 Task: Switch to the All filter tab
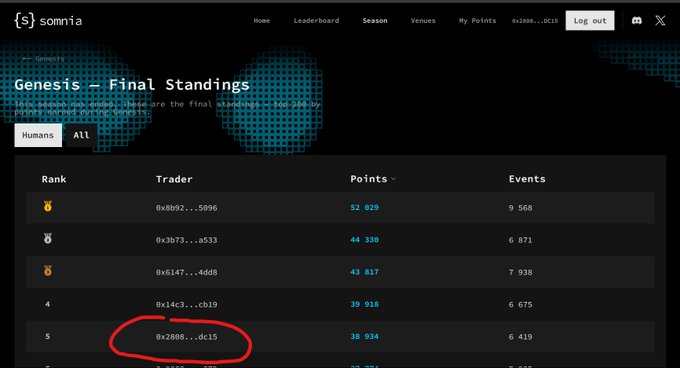point(81,135)
